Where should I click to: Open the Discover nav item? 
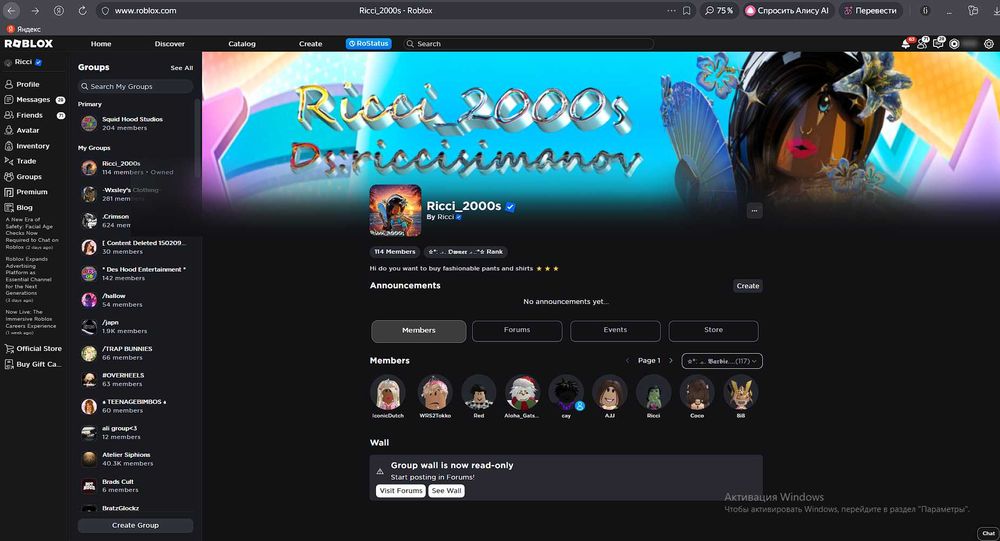click(x=170, y=44)
